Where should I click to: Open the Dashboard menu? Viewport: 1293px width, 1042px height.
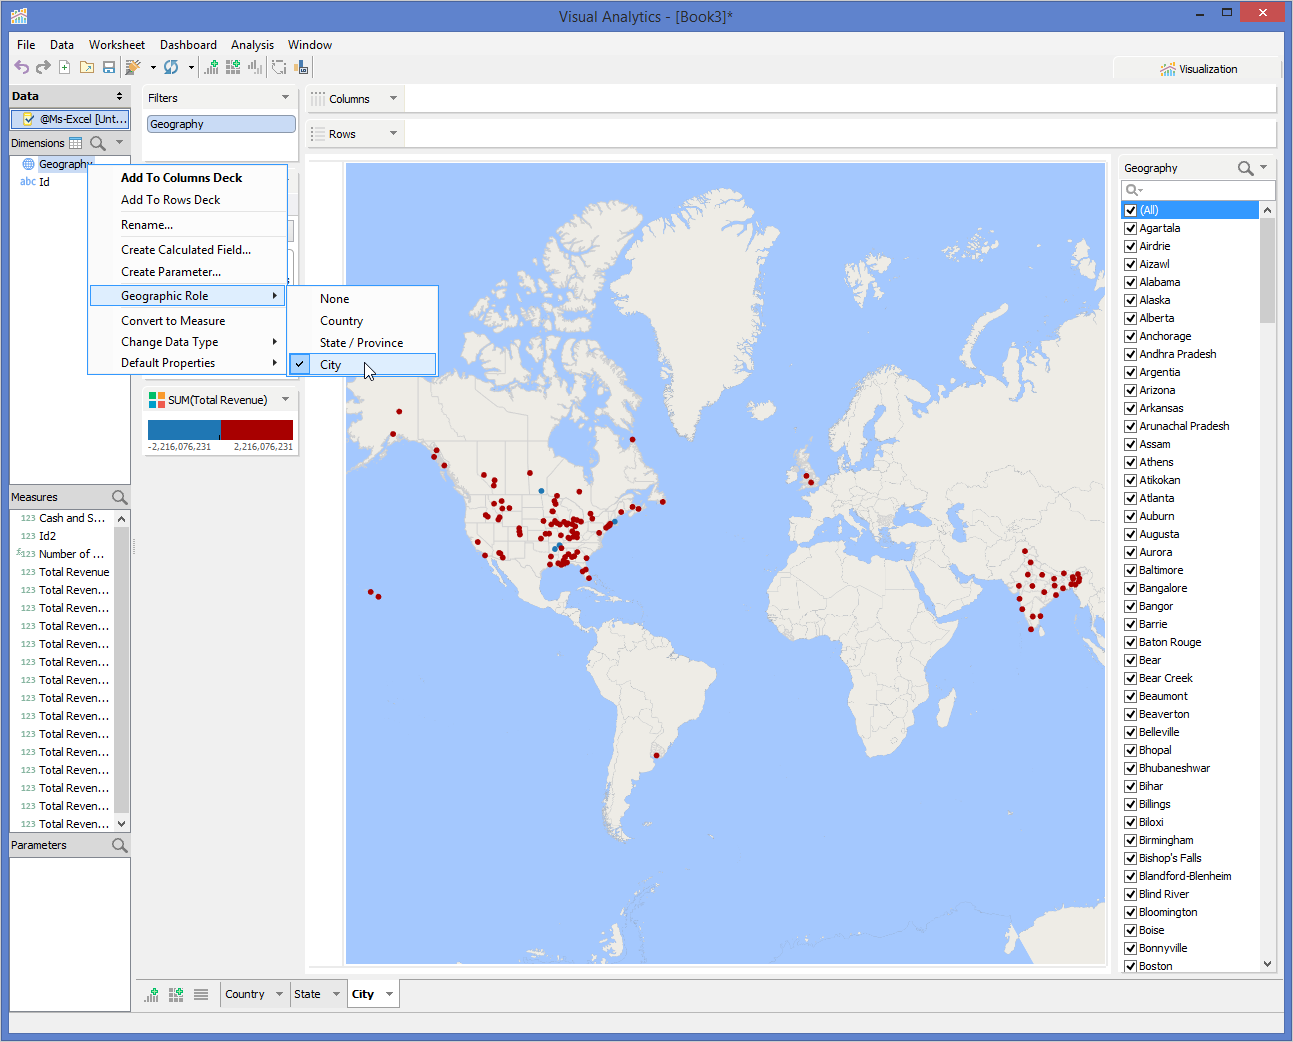tap(188, 45)
